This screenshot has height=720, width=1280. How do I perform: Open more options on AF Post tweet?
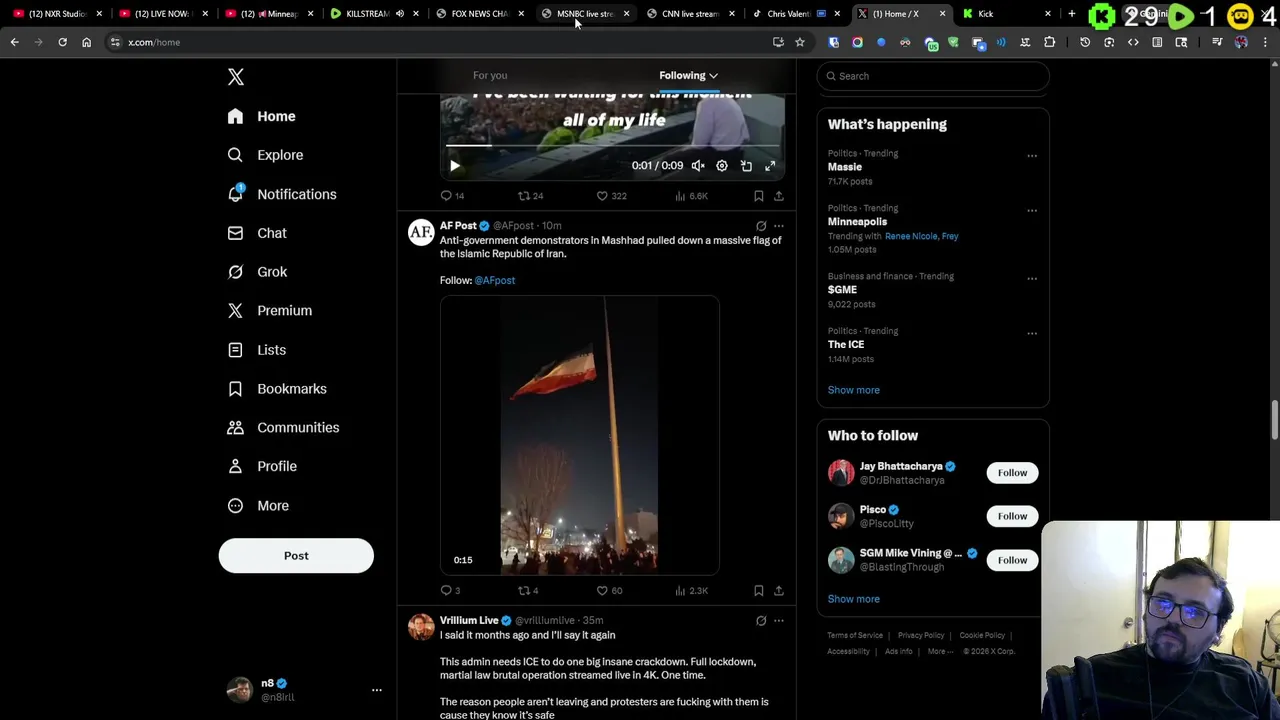click(x=779, y=226)
